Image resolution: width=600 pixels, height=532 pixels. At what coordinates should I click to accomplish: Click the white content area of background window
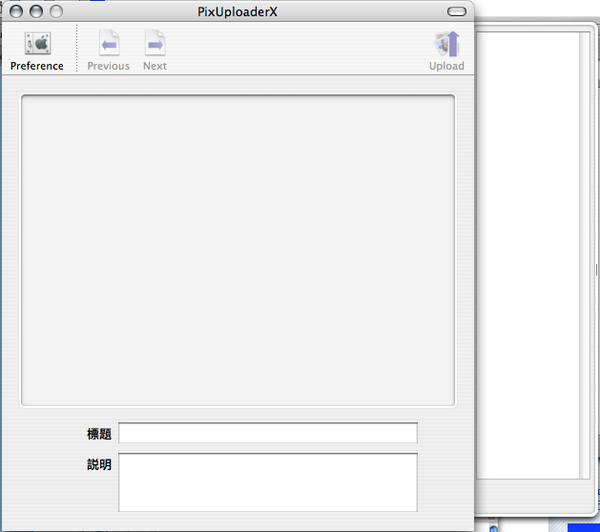[528, 255]
